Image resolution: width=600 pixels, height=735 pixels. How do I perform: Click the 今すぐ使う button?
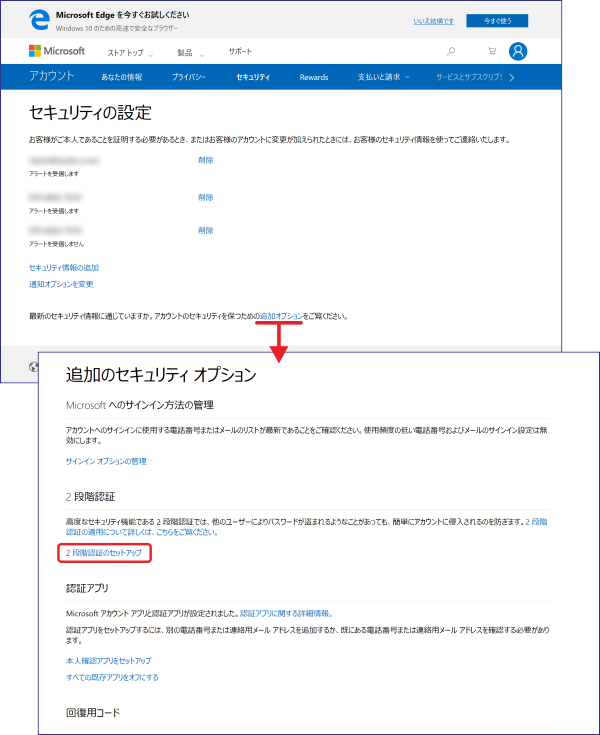(497, 21)
